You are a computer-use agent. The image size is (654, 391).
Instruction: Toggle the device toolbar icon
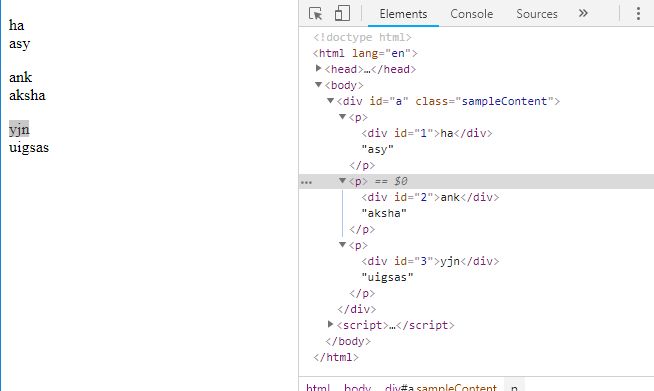(342, 13)
